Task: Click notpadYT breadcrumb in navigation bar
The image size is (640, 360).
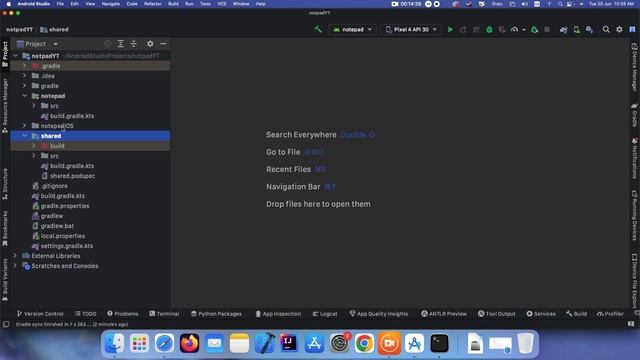Action: (19, 29)
